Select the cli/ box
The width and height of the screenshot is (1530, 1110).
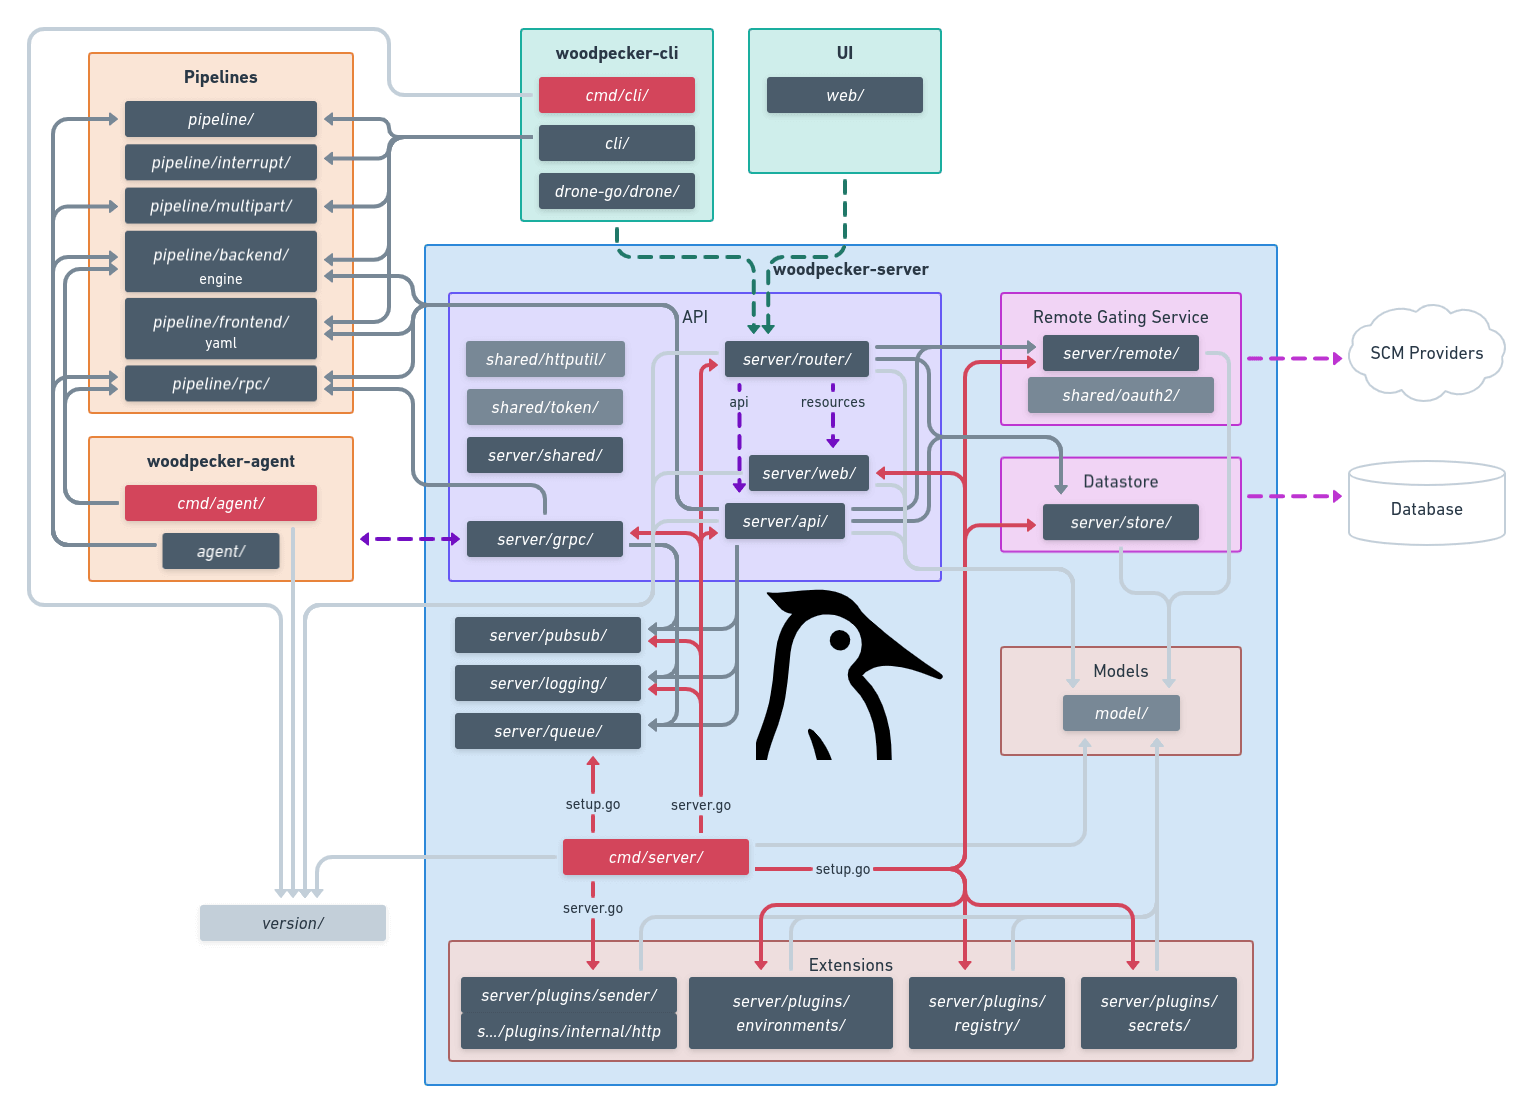tap(617, 143)
